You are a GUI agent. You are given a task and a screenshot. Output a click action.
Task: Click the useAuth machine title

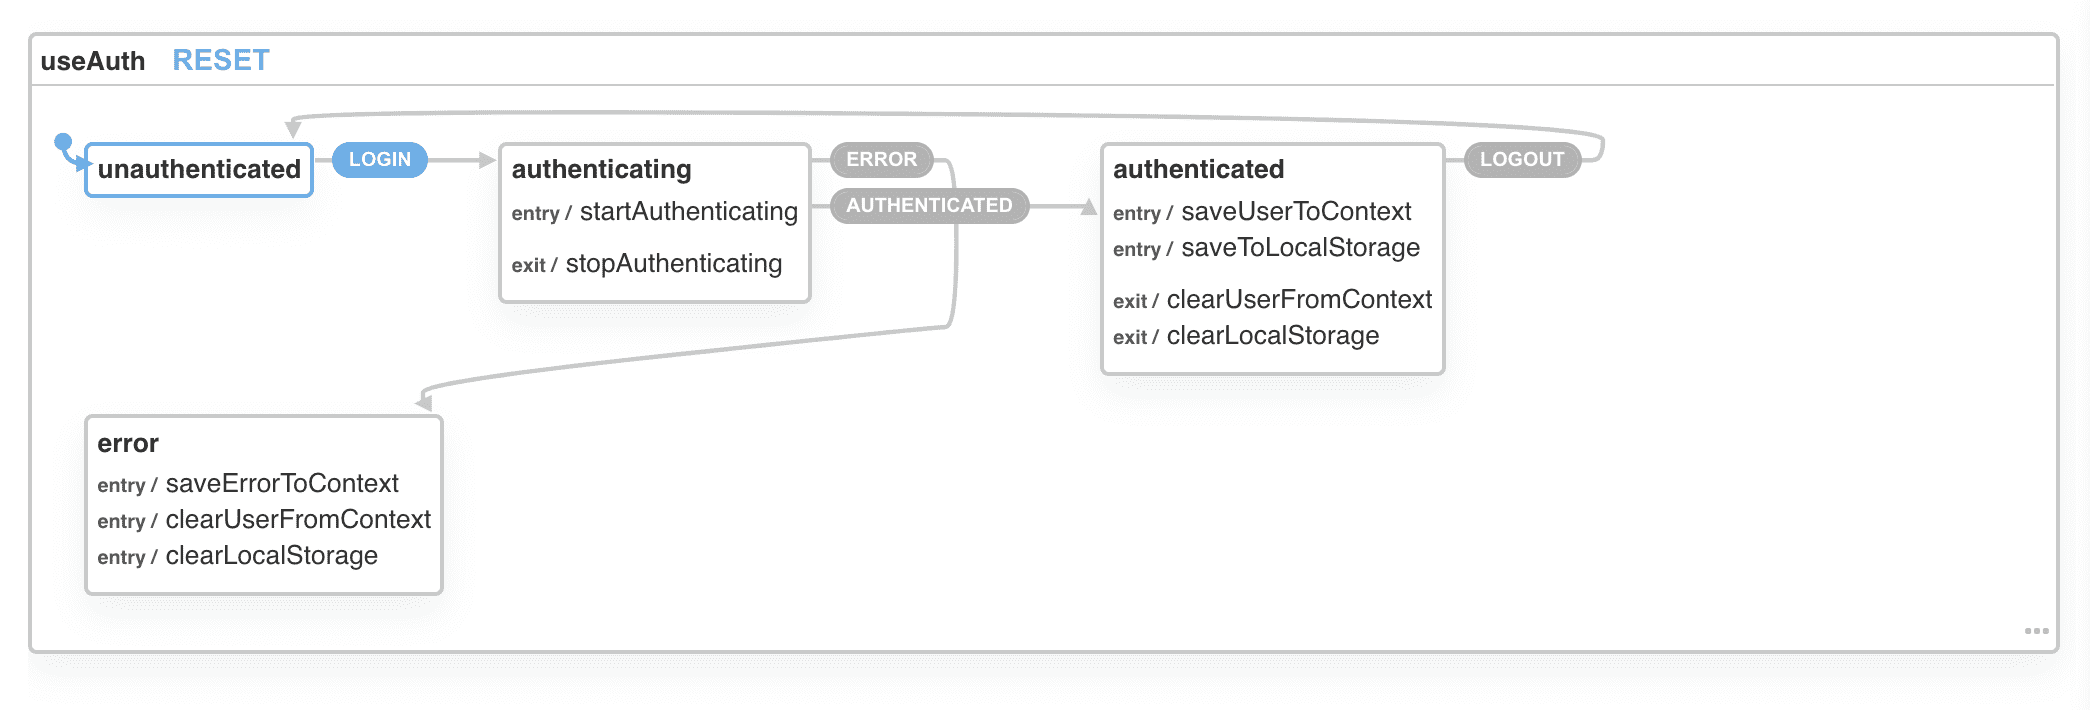point(93,61)
